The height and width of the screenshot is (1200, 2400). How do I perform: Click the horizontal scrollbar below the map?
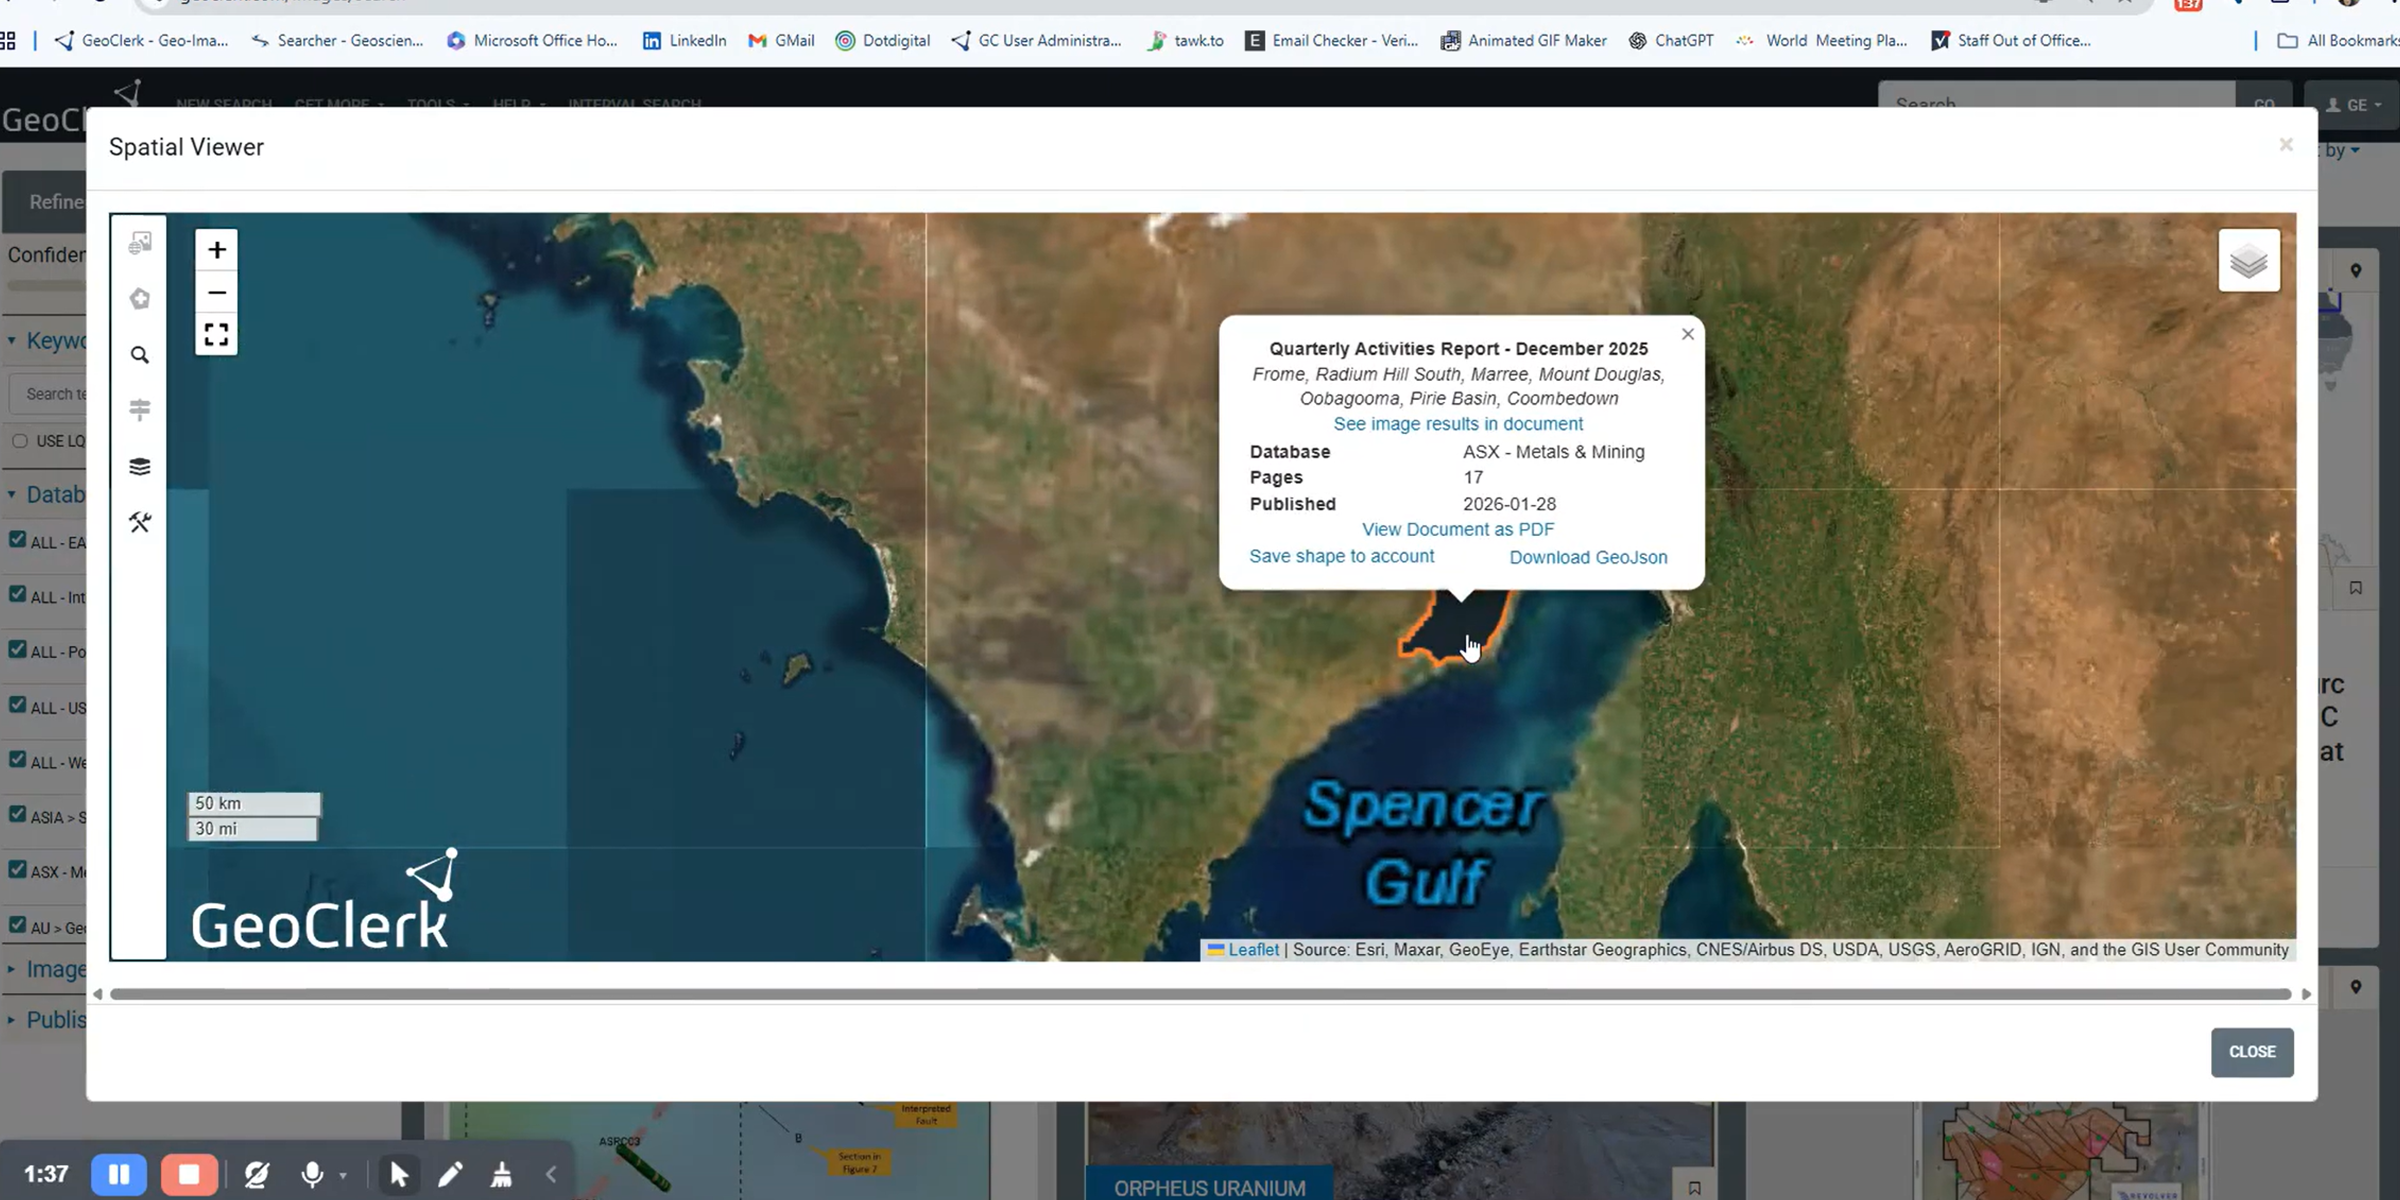[x=1200, y=994]
